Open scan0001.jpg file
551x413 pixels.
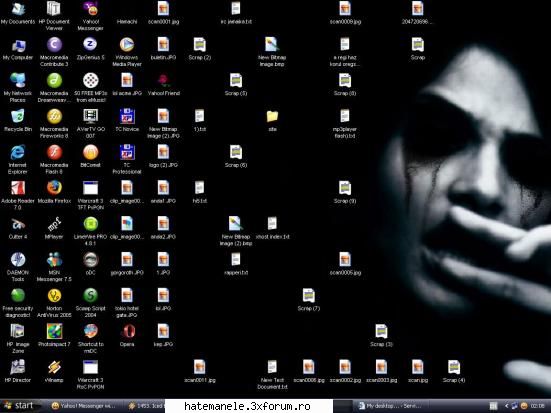[163, 13]
